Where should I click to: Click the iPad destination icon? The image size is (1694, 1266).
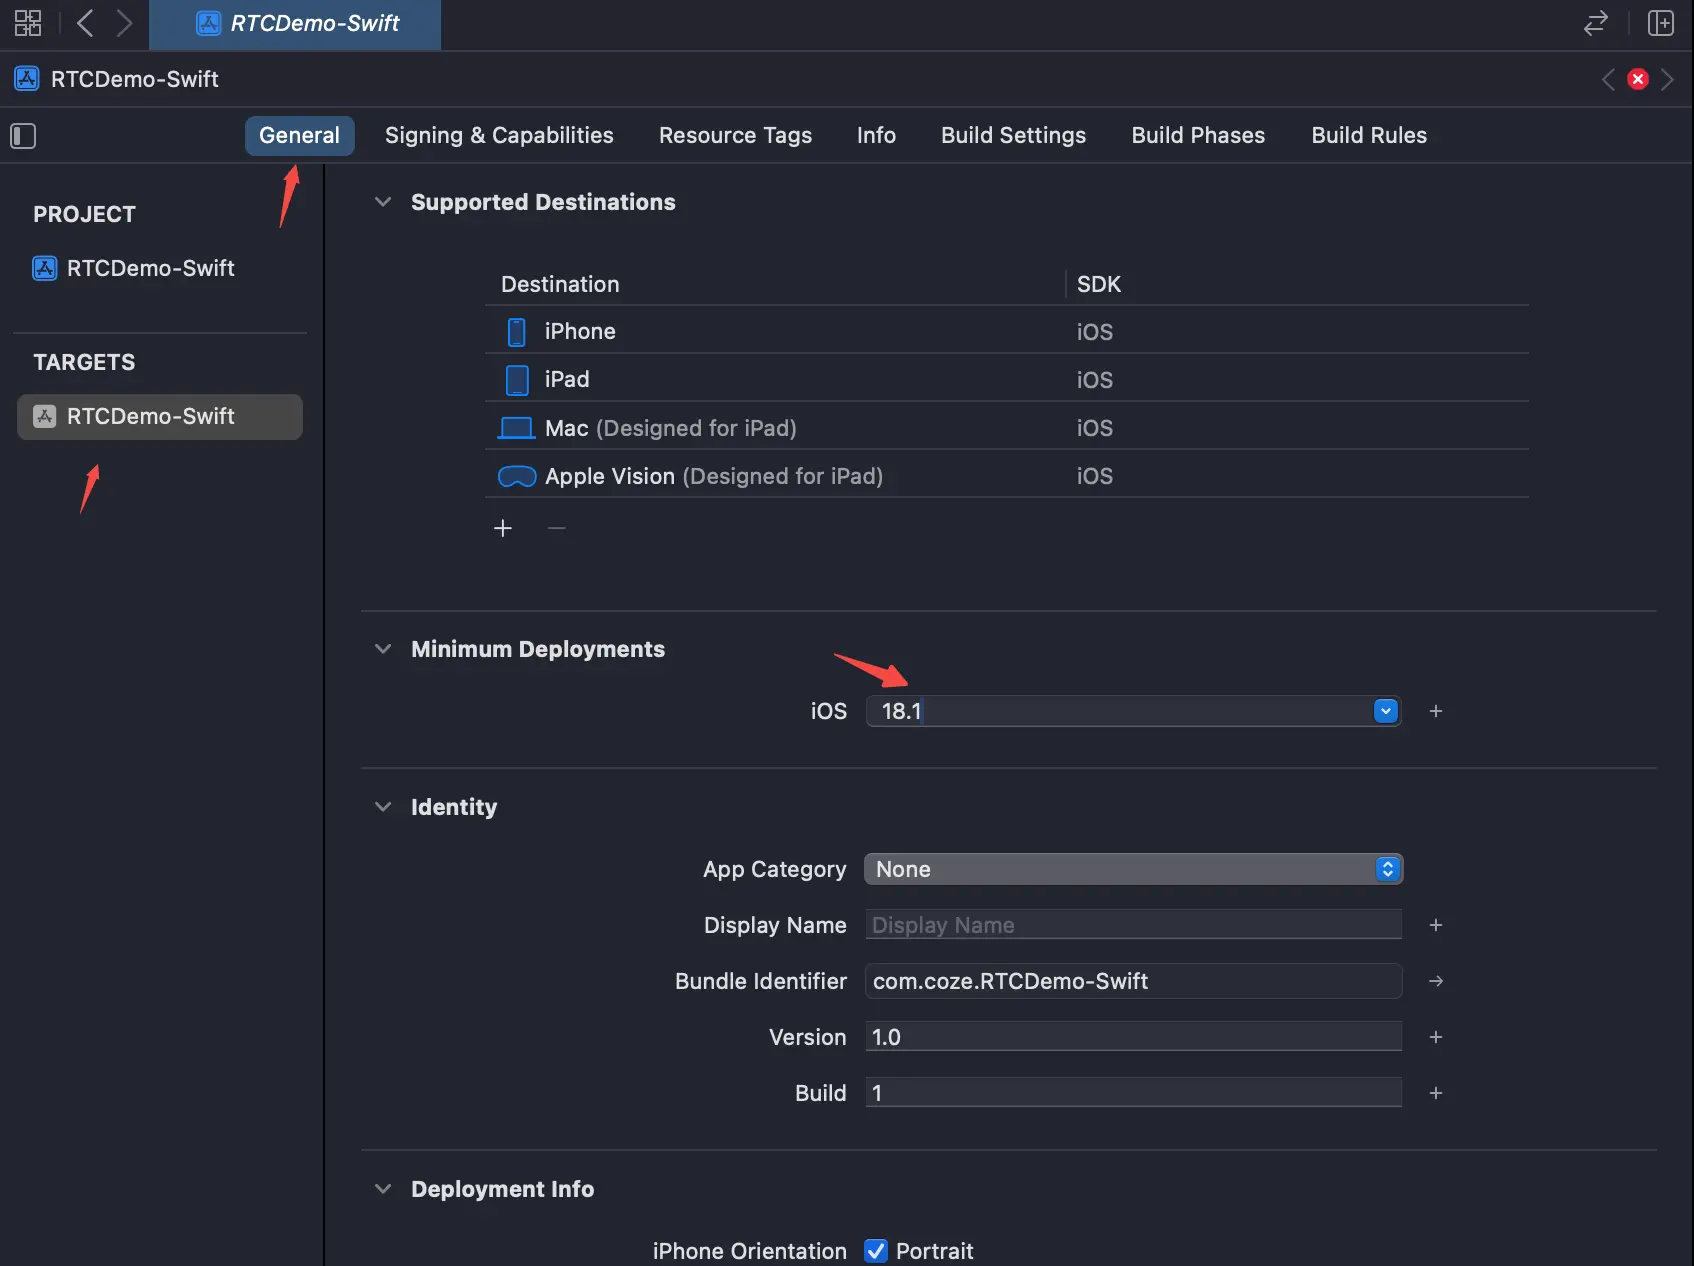pos(517,380)
